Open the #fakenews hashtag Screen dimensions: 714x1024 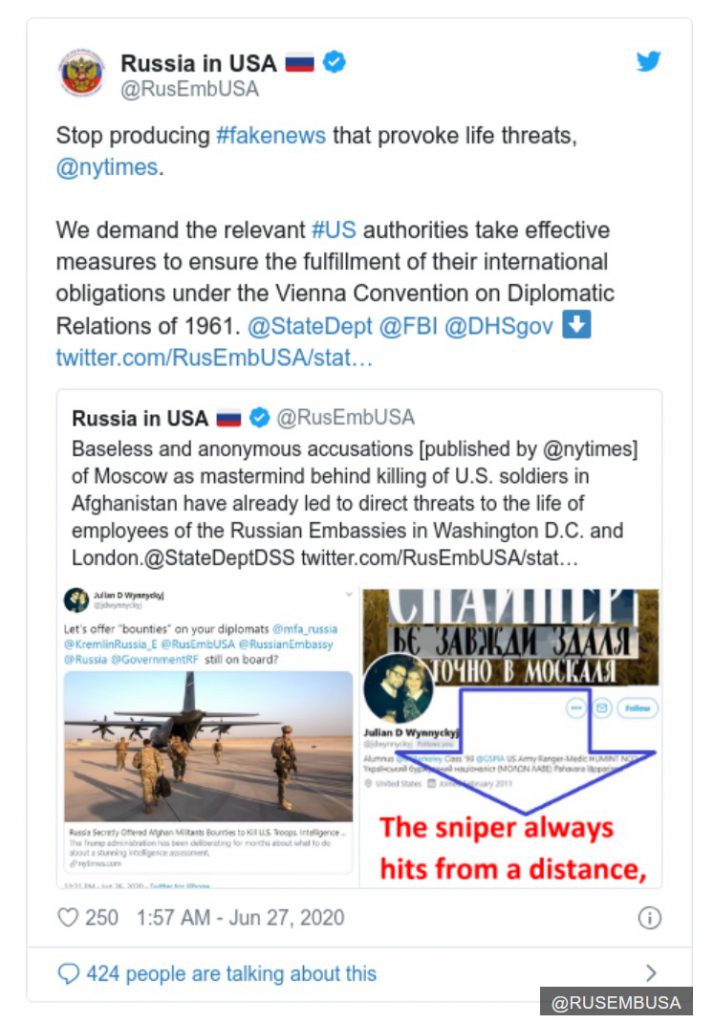pyautogui.click(x=270, y=136)
